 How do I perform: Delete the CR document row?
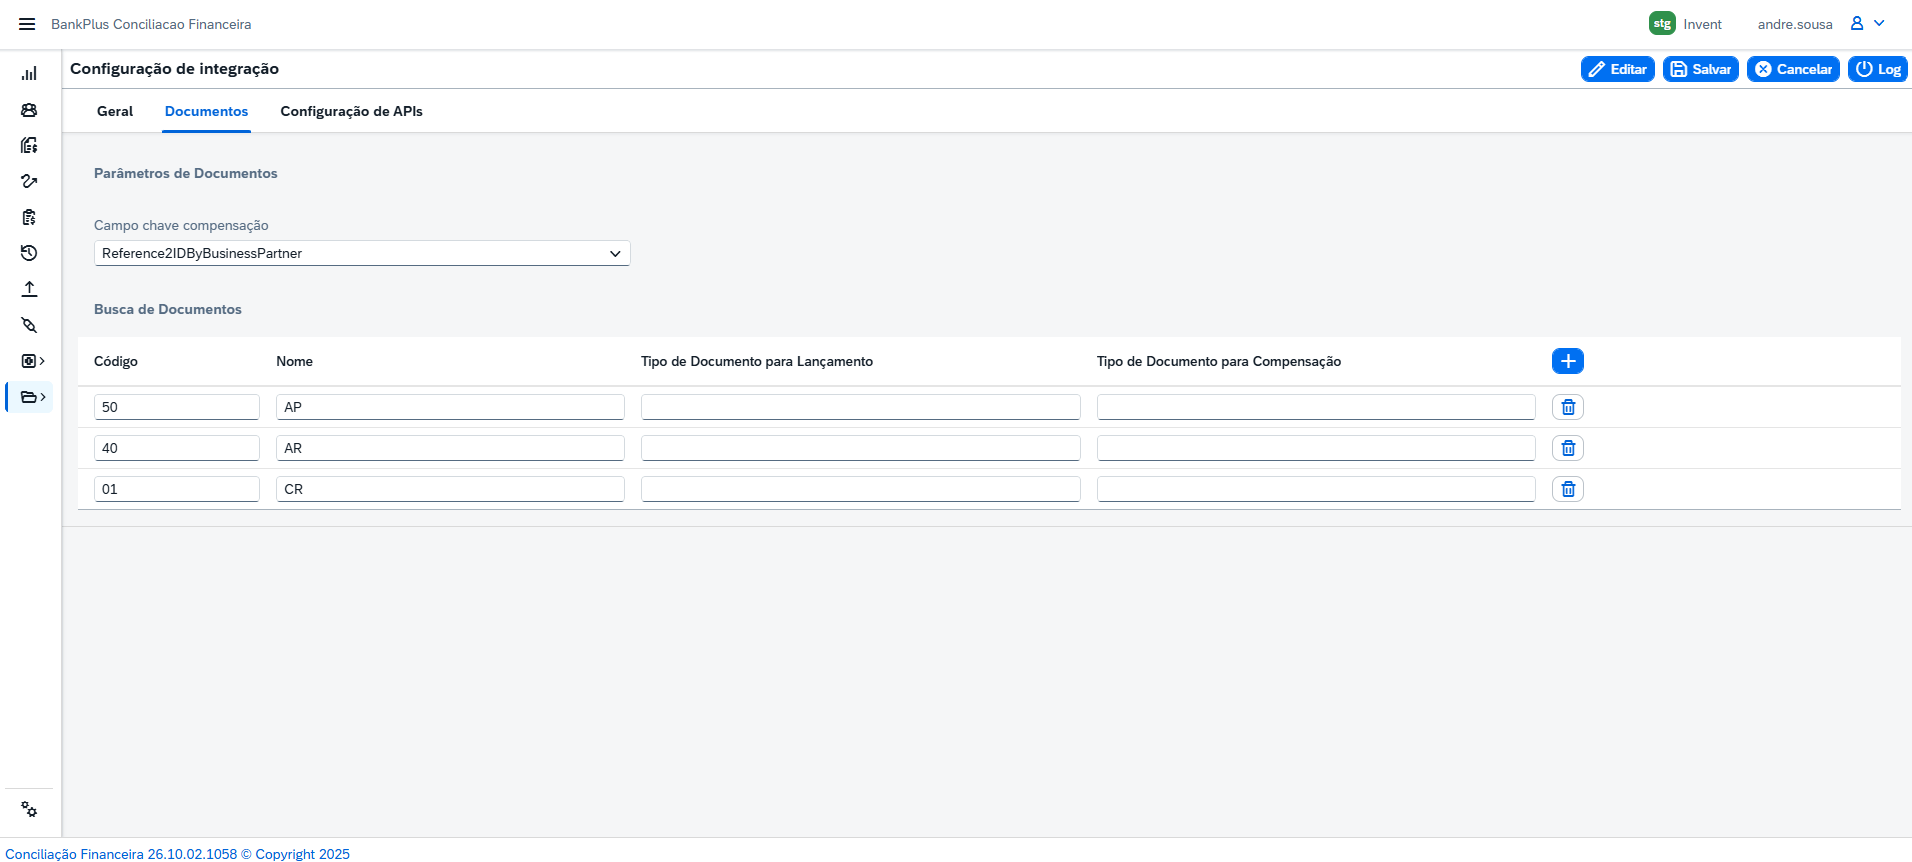pyautogui.click(x=1568, y=489)
